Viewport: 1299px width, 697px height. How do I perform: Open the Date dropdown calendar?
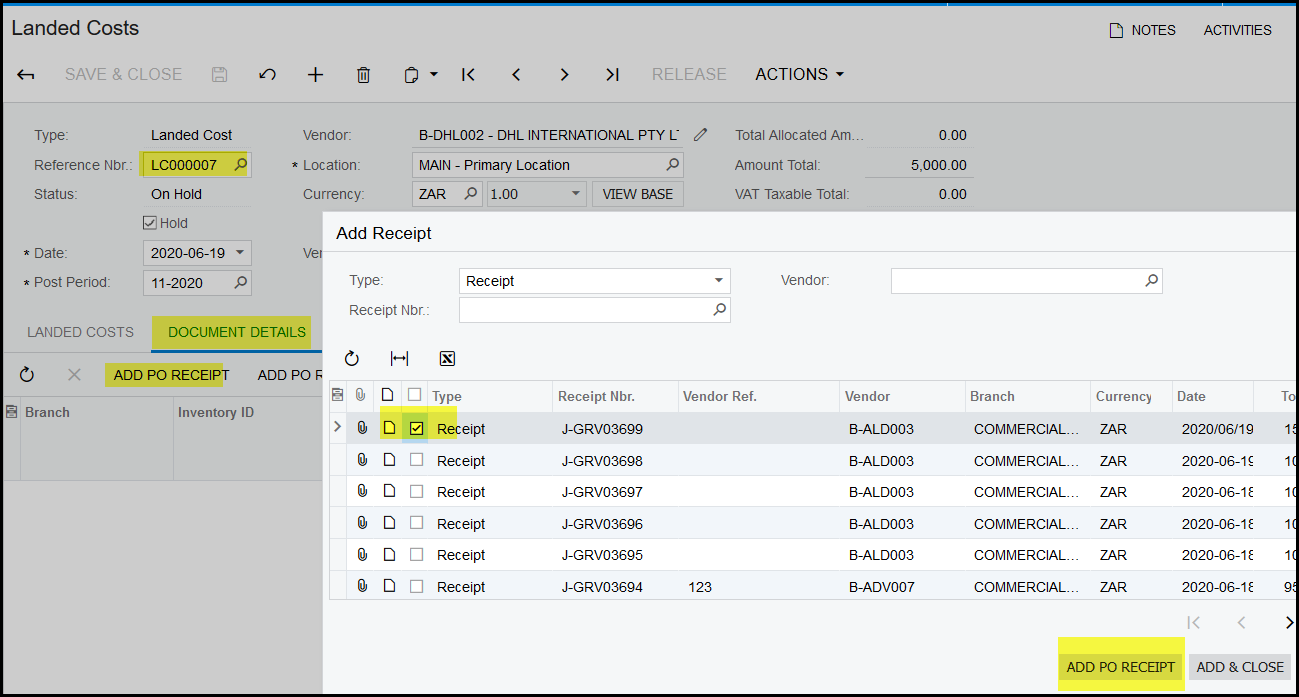click(240, 254)
